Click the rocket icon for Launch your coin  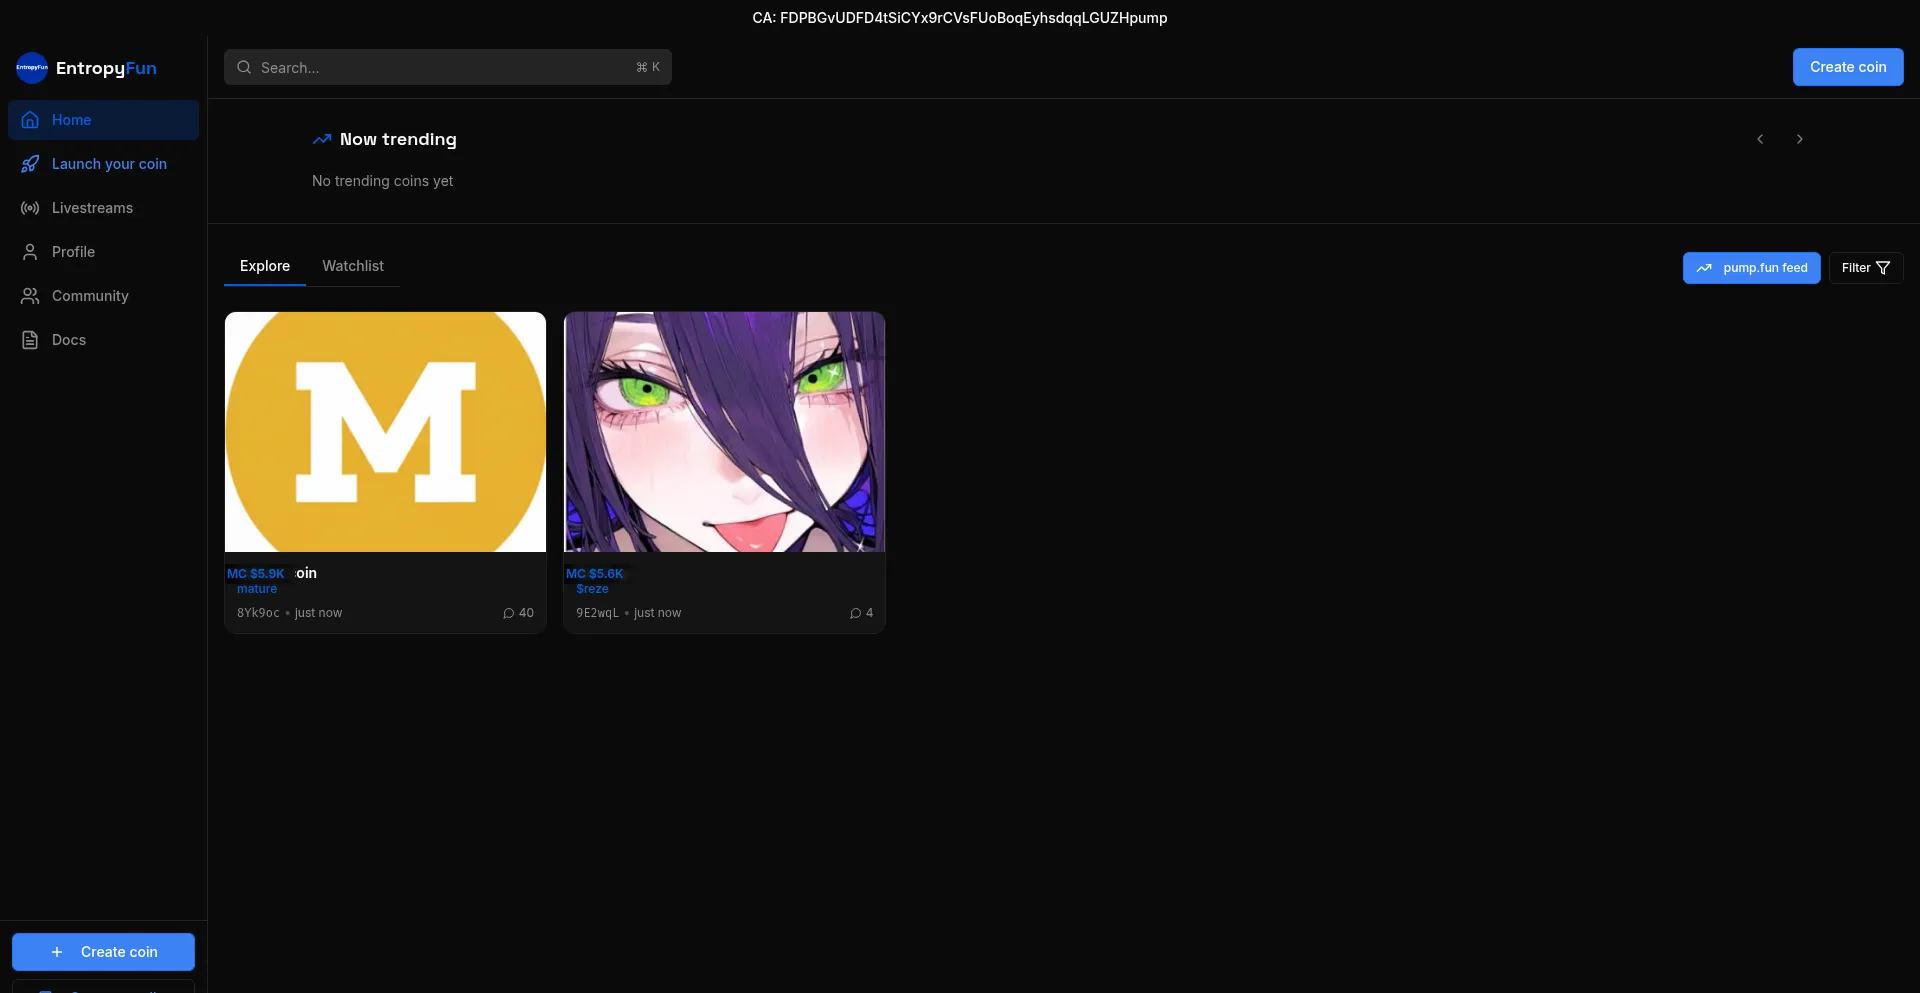point(30,163)
